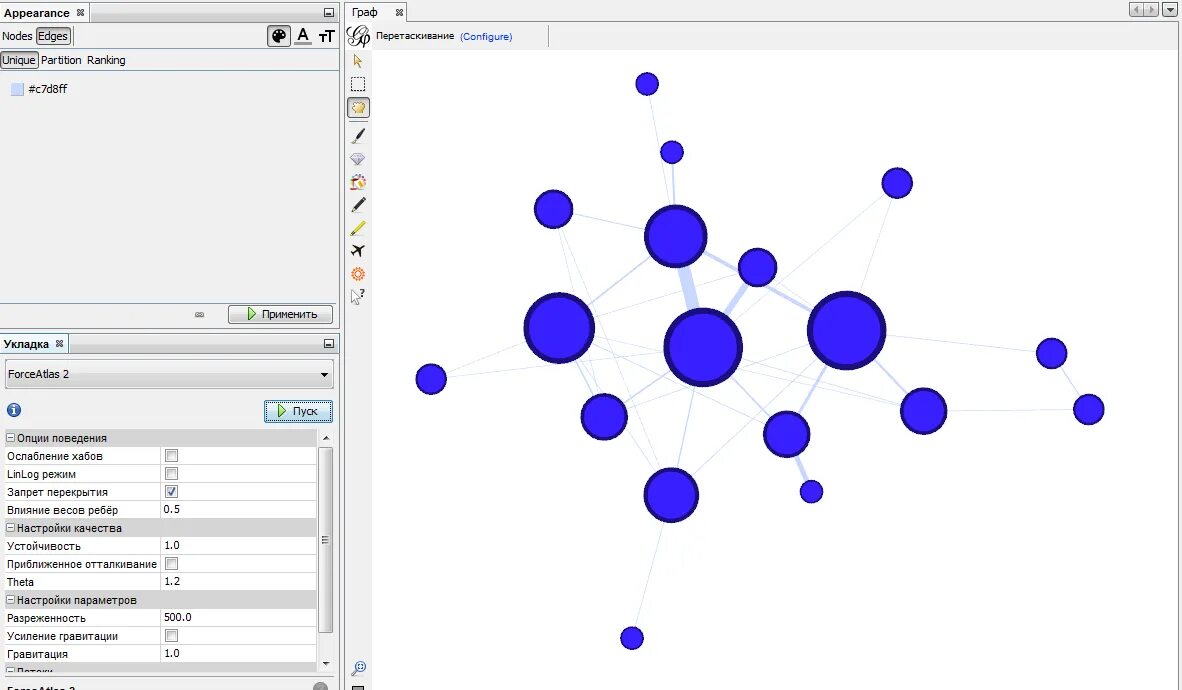1182x690 pixels.
Task: Collapse the Настройки качества section
Action: pos(11,528)
